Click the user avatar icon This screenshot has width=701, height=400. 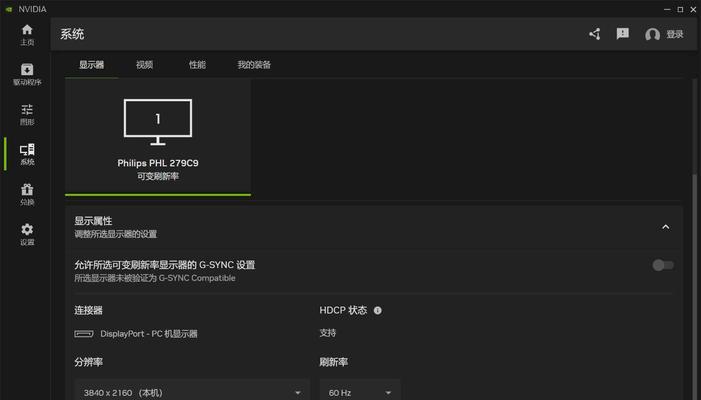pos(652,34)
